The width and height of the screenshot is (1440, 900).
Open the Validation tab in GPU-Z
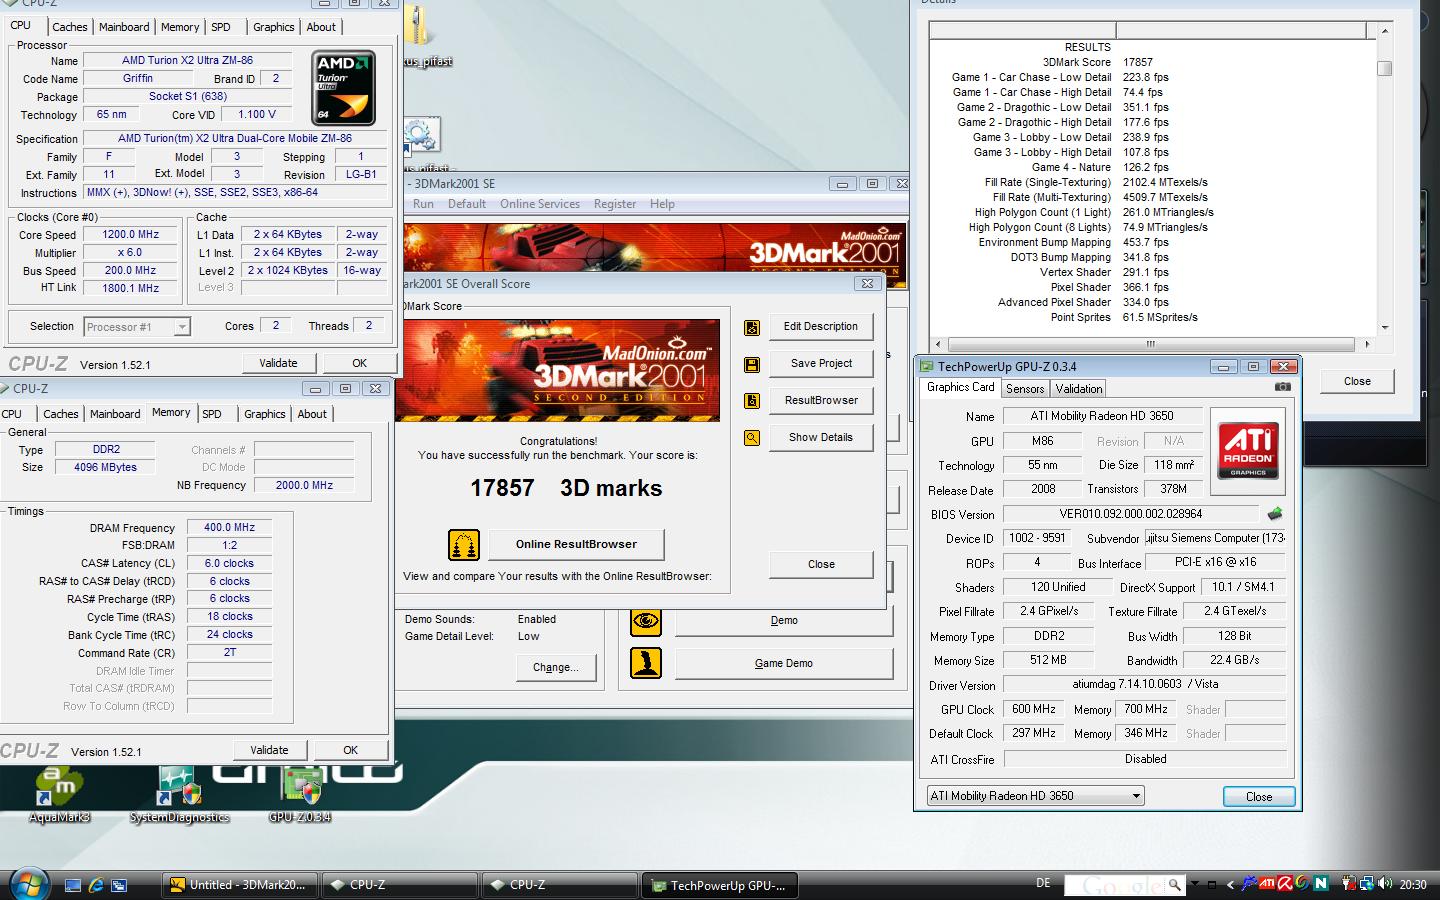pyautogui.click(x=1079, y=389)
